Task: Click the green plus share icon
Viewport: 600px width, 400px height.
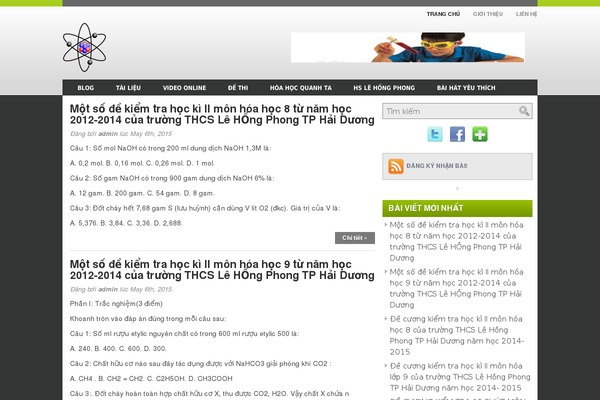Action: [x=480, y=134]
